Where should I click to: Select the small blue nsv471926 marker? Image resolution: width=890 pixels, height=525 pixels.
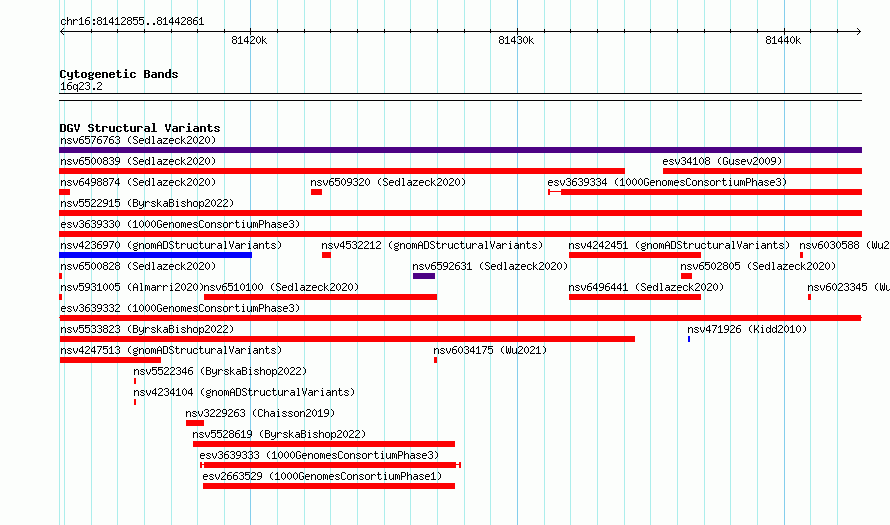point(689,339)
